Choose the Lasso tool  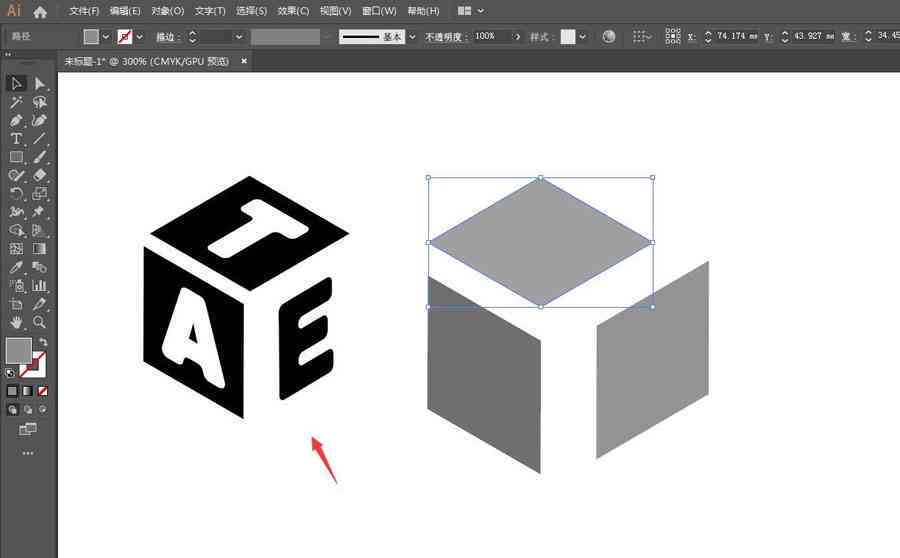(39, 102)
